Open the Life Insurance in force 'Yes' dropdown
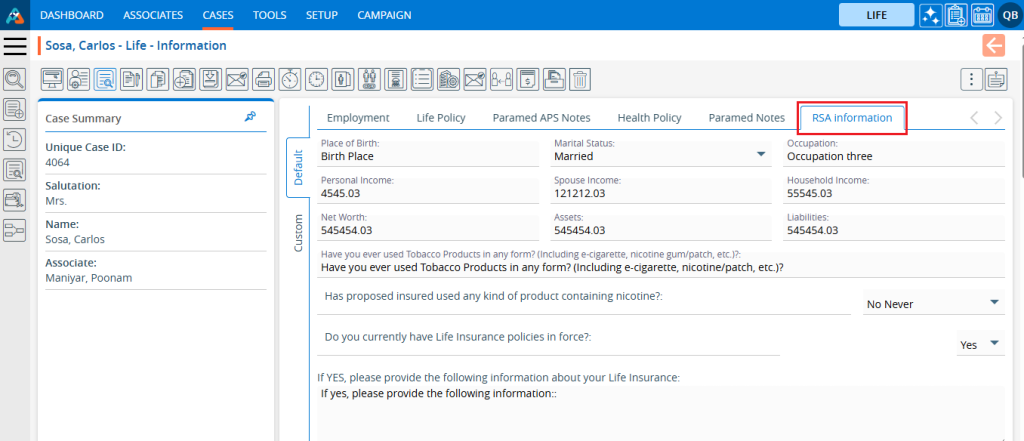Image resolution: width=1024 pixels, height=441 pixels. 994,343
